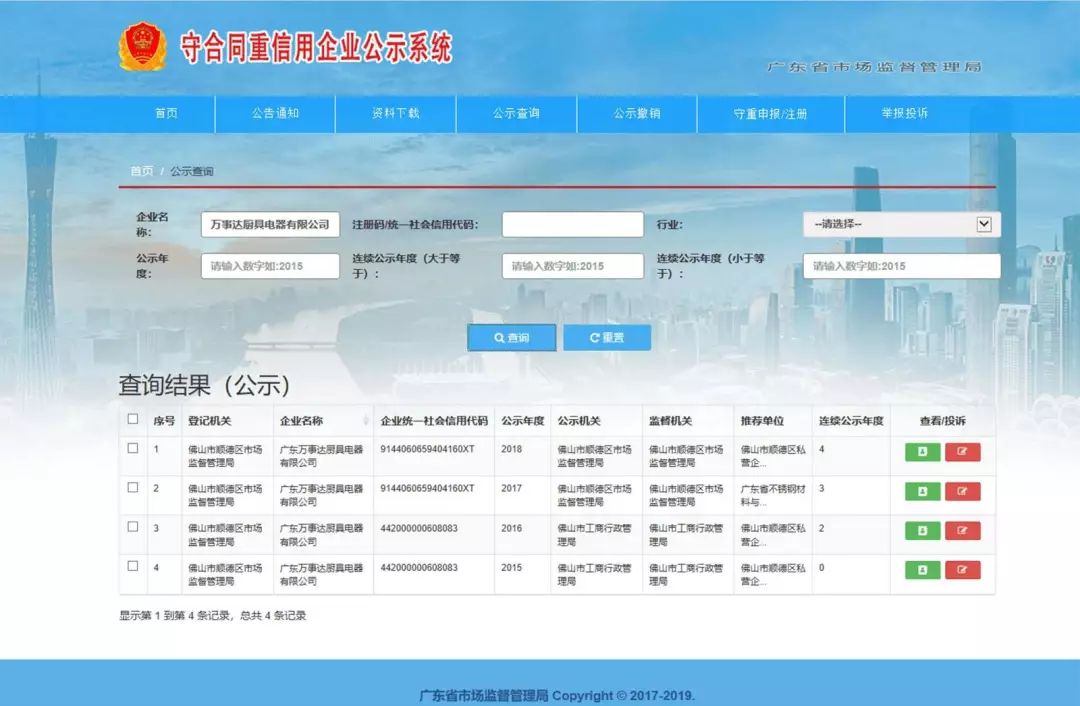The height and width of the screenshot is (706, 1080).
Task: Click the red complaint icon in row 1
Action: coord(962,452)
